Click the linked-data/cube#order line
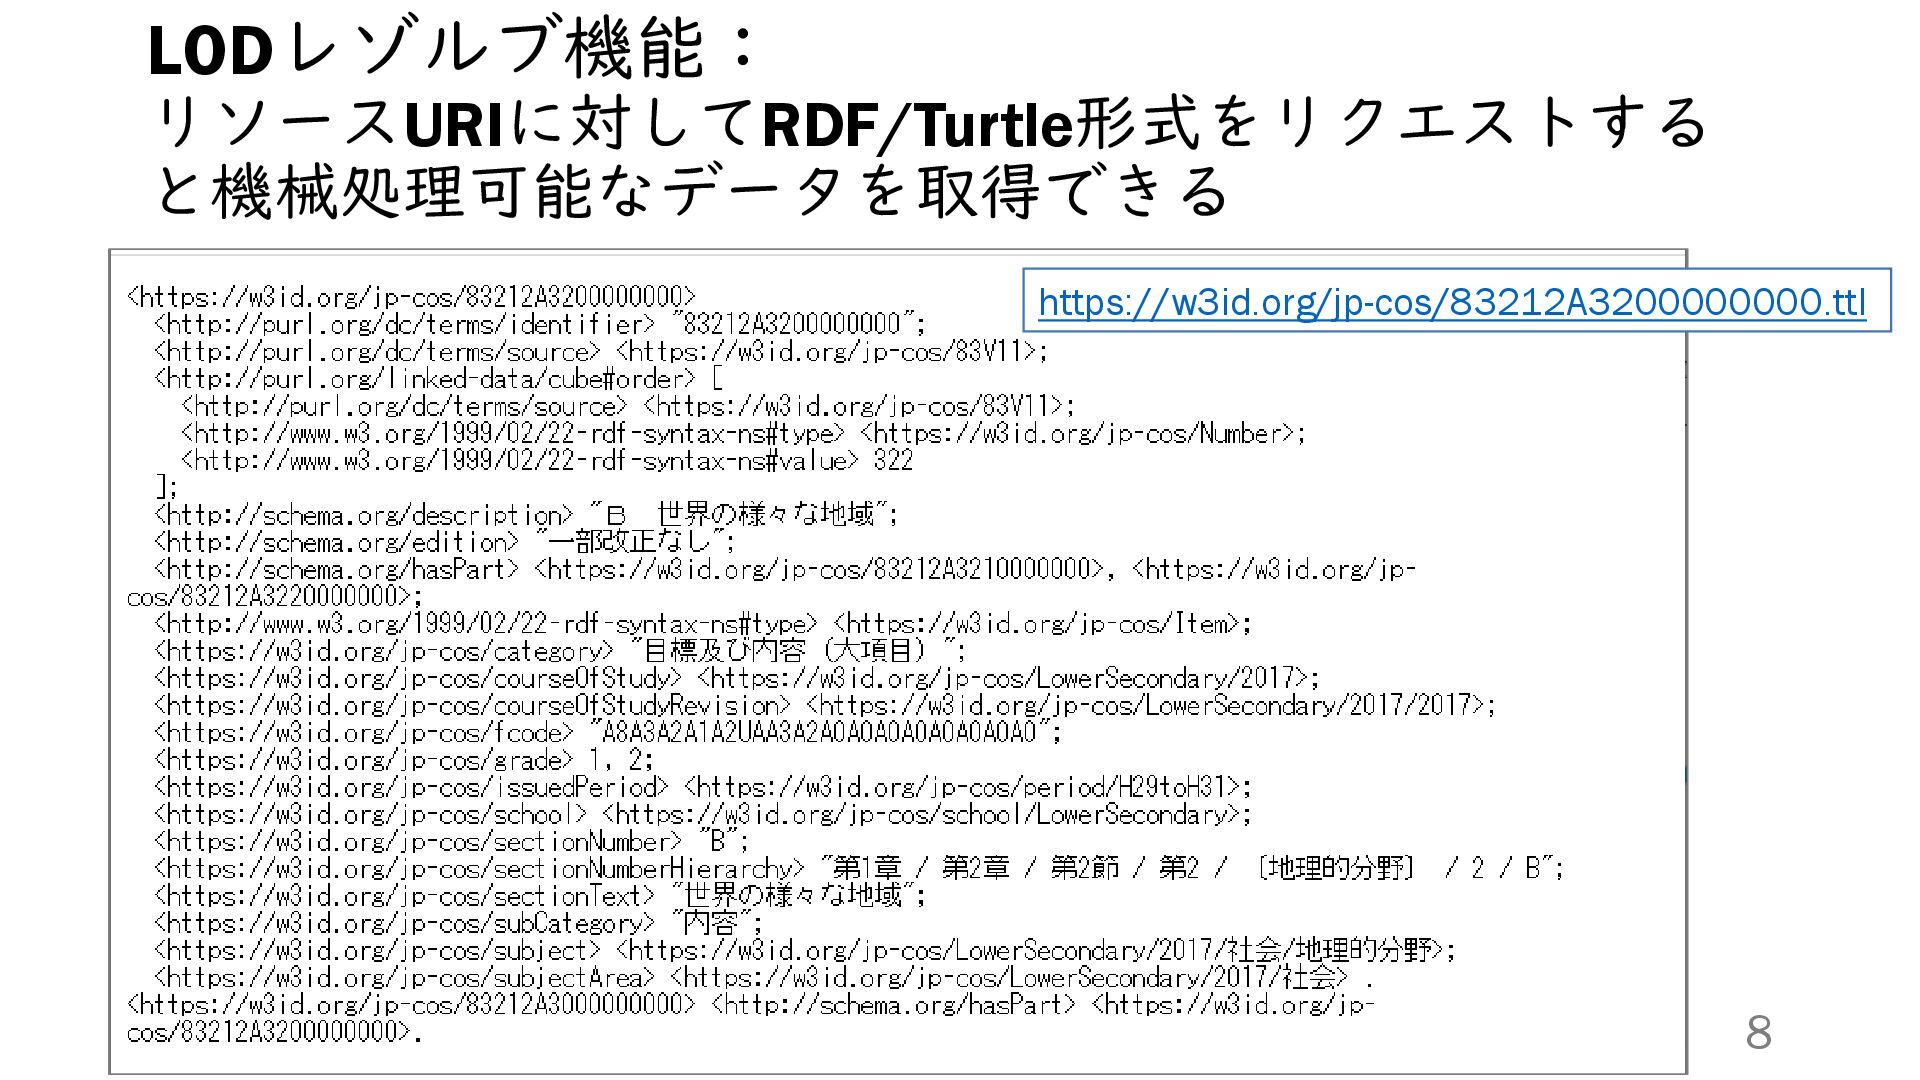1920x1080 pixels. click(438, 379)
